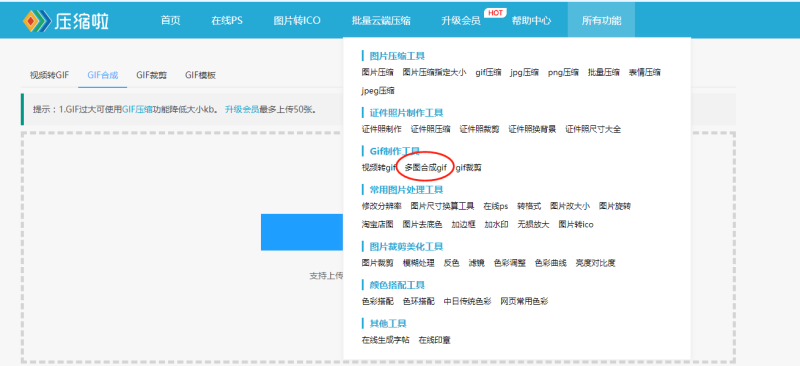Choose the 反色 link
800x366 pixels.
(x=452, y=263)
